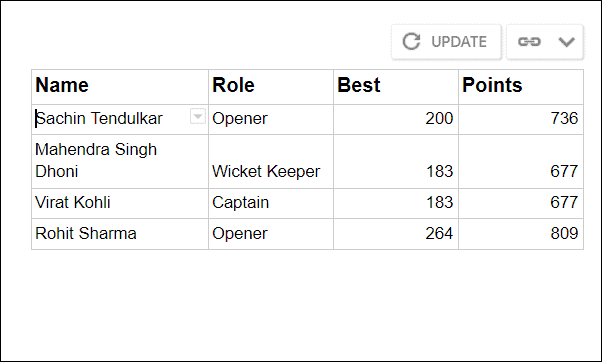Select the Name column header

pos(120,87)
